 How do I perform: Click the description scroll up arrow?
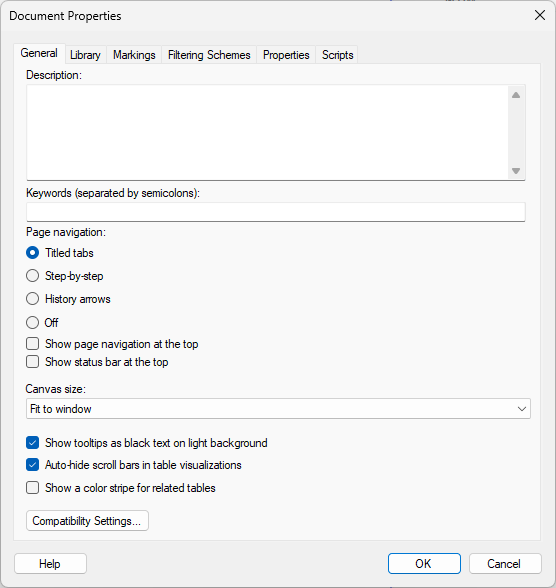pyautogui.click(x=516, y=95)
